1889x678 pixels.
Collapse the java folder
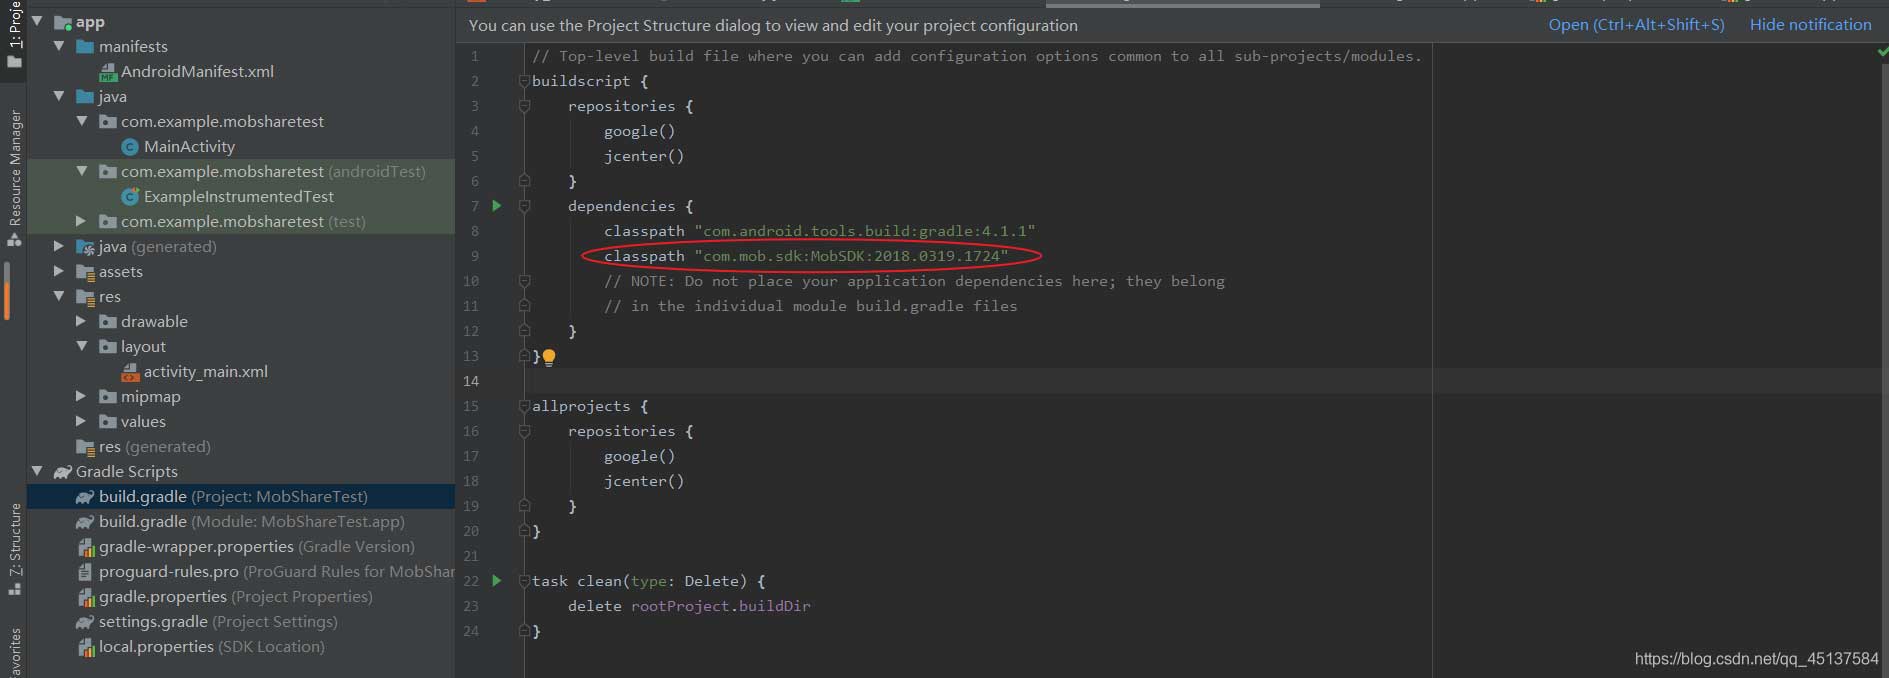coord(59,96)
